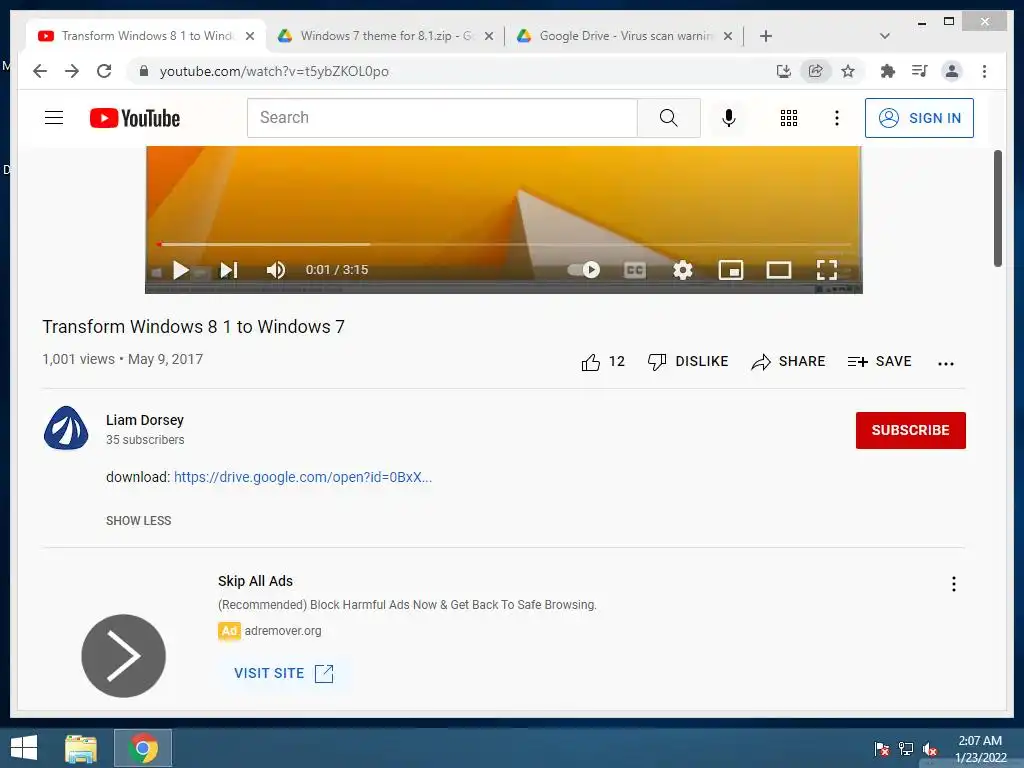
Task: Switch to miniplayer mode
Action: 731,270
